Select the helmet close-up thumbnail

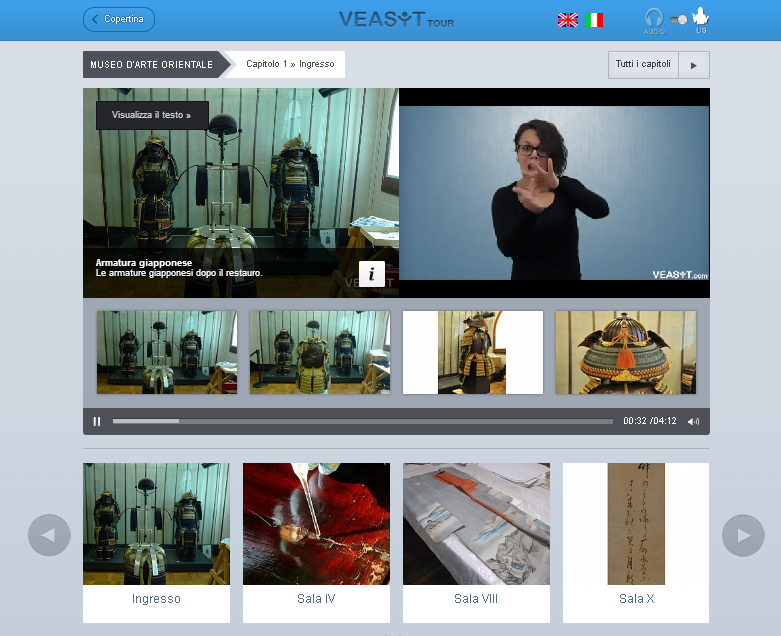tap(625, 352)
